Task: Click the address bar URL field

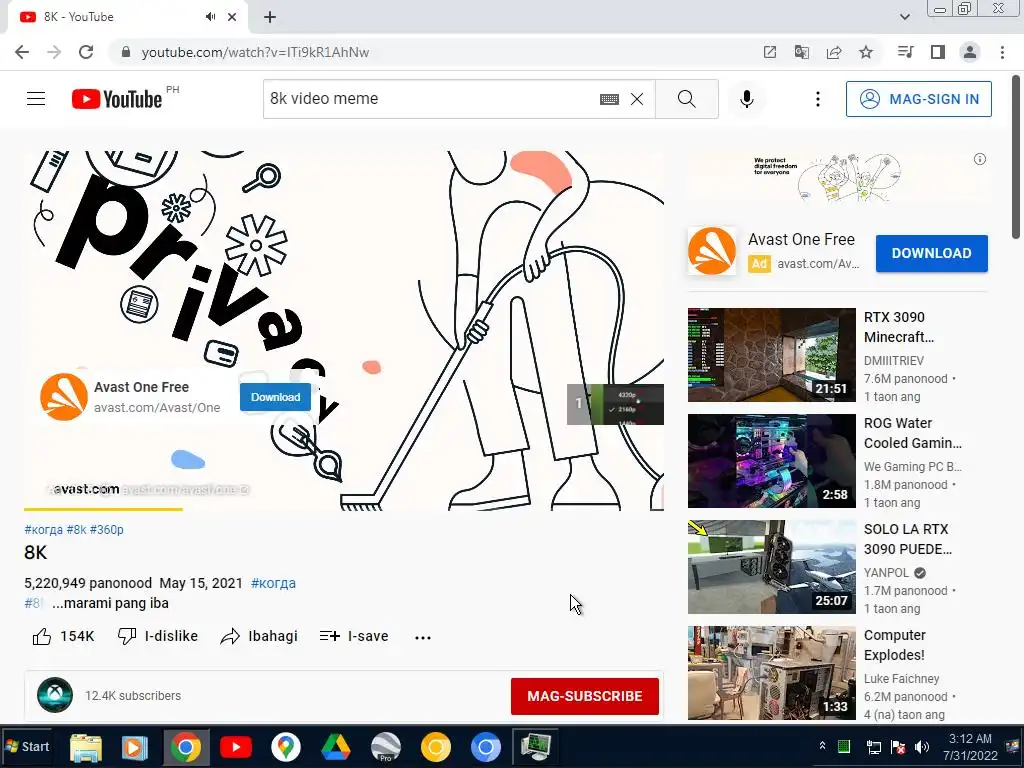Action: [x=431, y=52]
